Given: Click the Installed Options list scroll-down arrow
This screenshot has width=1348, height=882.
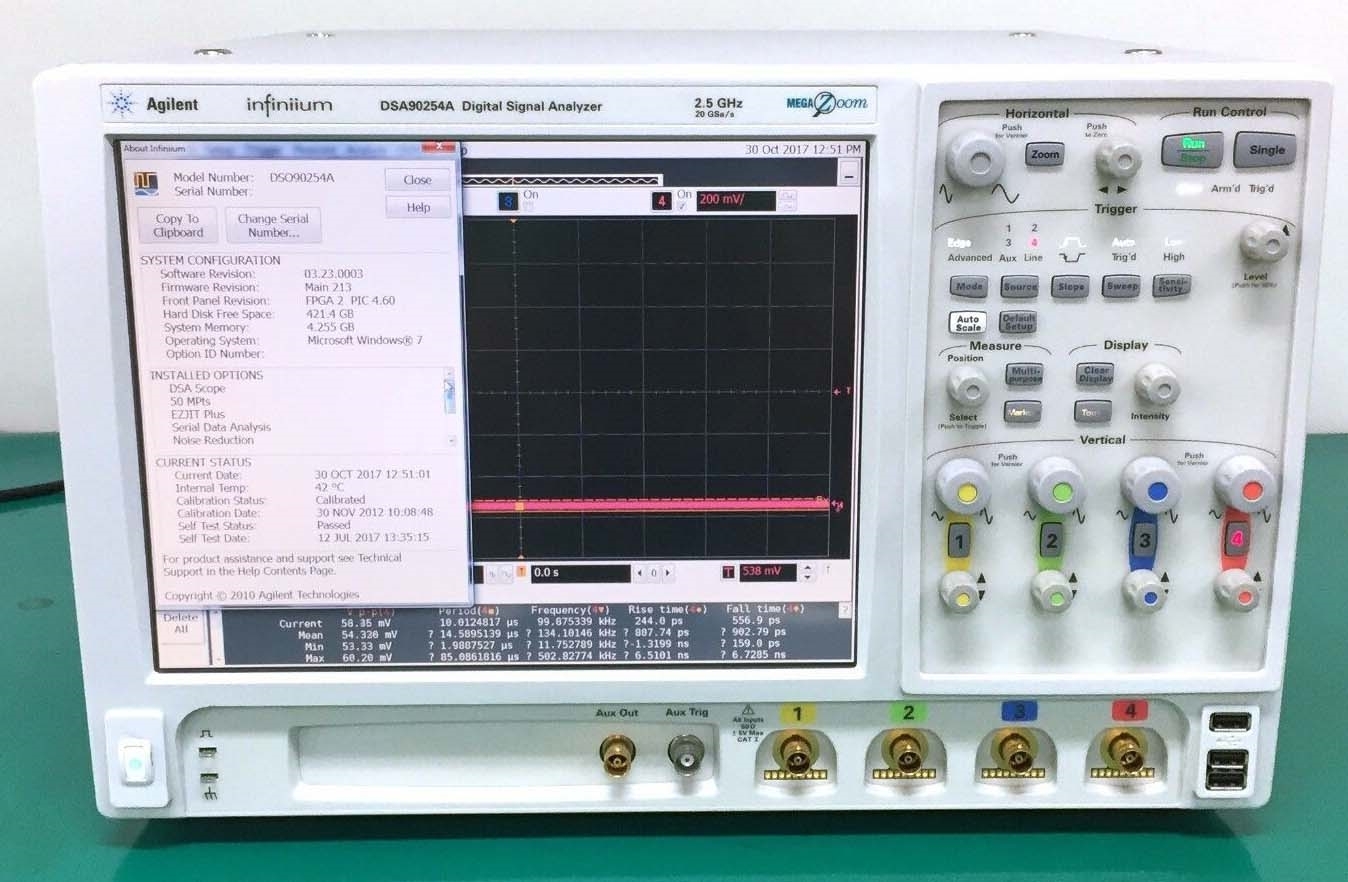Looking at the screenshot, I should [x=451, y=440].
